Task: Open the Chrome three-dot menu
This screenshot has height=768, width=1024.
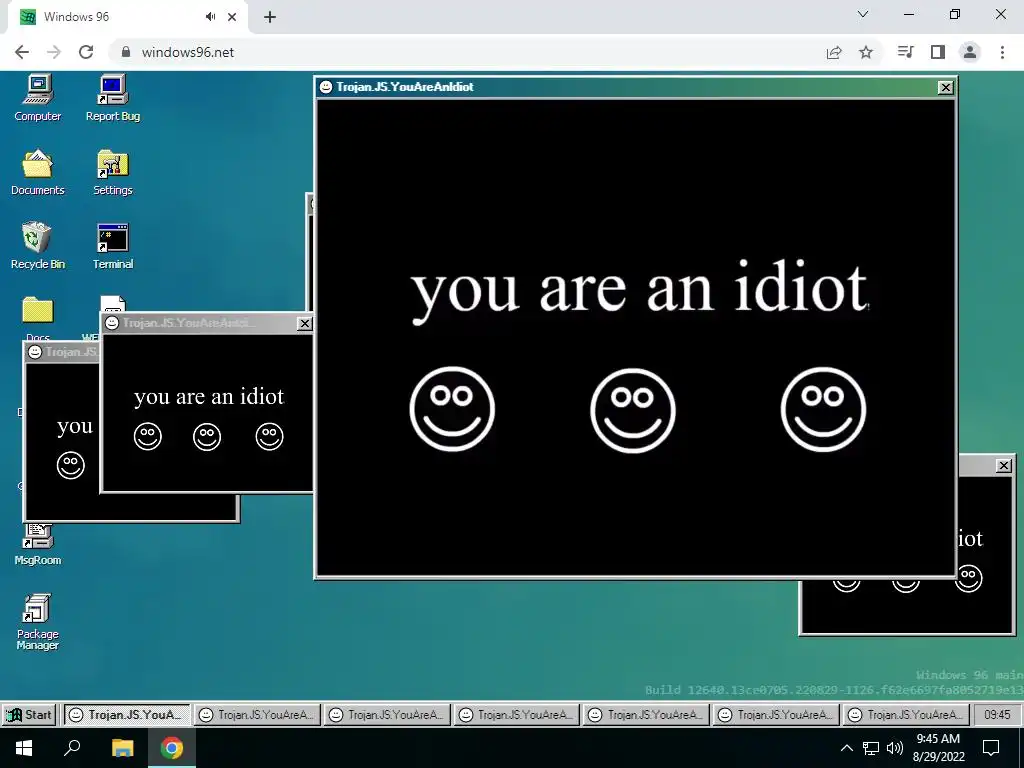Action: pyautogui.click(x=1002, y=52)
